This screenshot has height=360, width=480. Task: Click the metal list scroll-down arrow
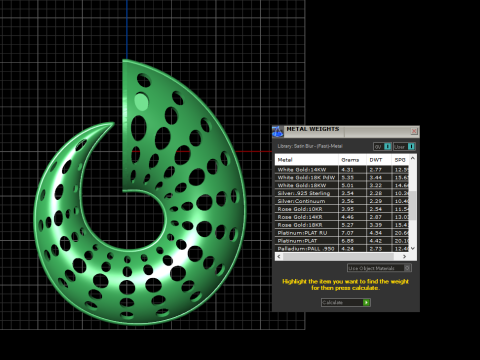point(413,248)
